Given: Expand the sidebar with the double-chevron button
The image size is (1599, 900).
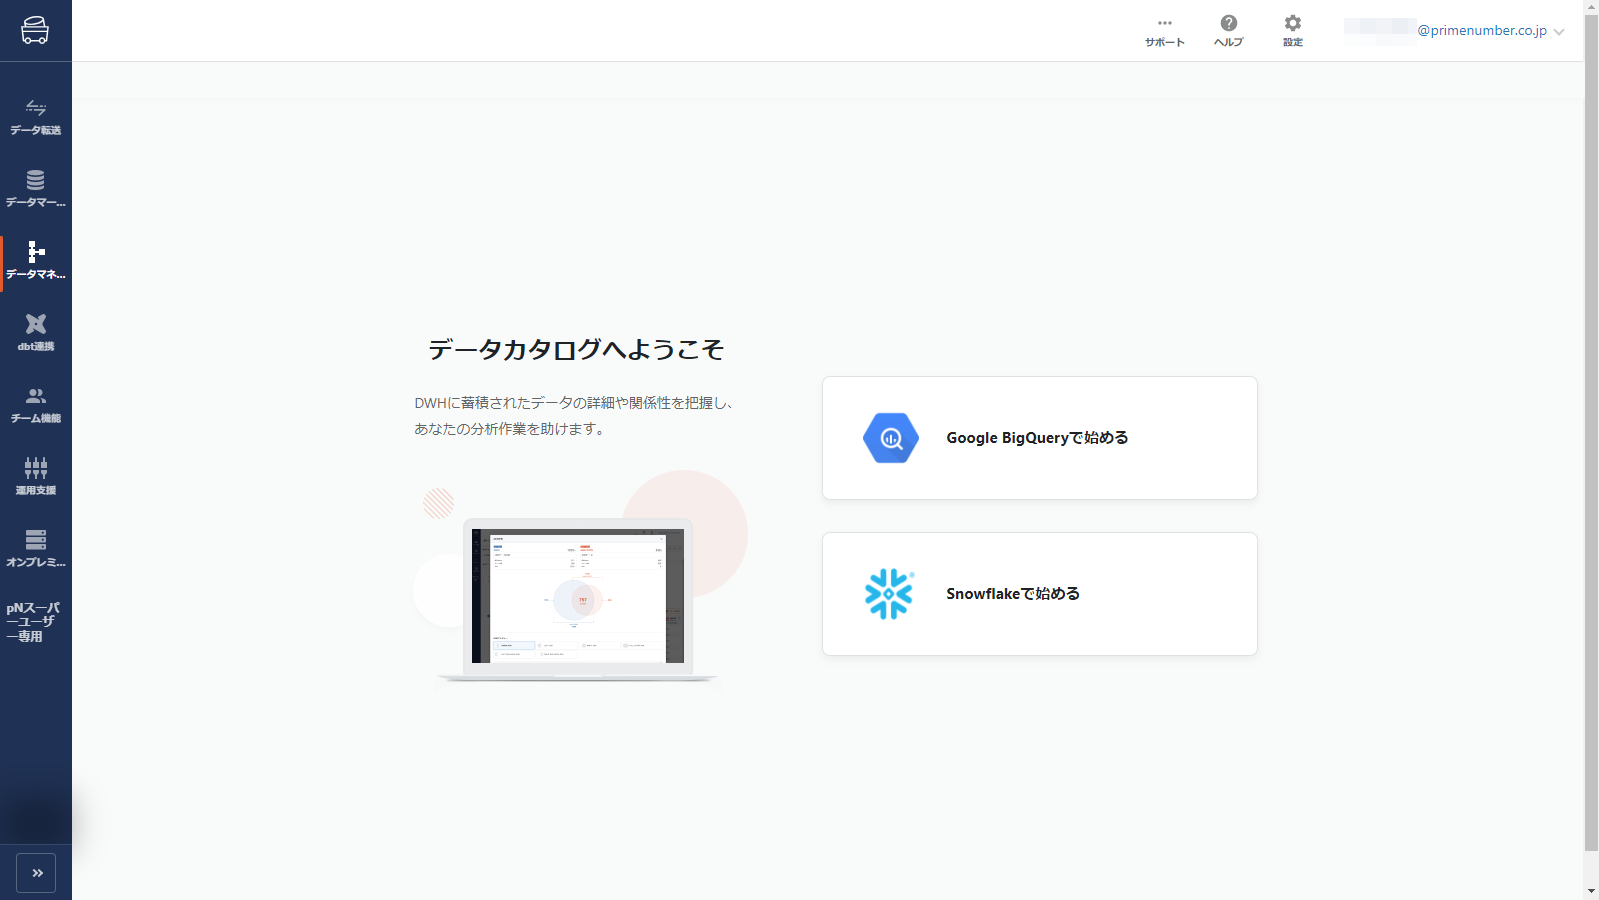Looking at the screenshot, I should click(x=36, y=873).
